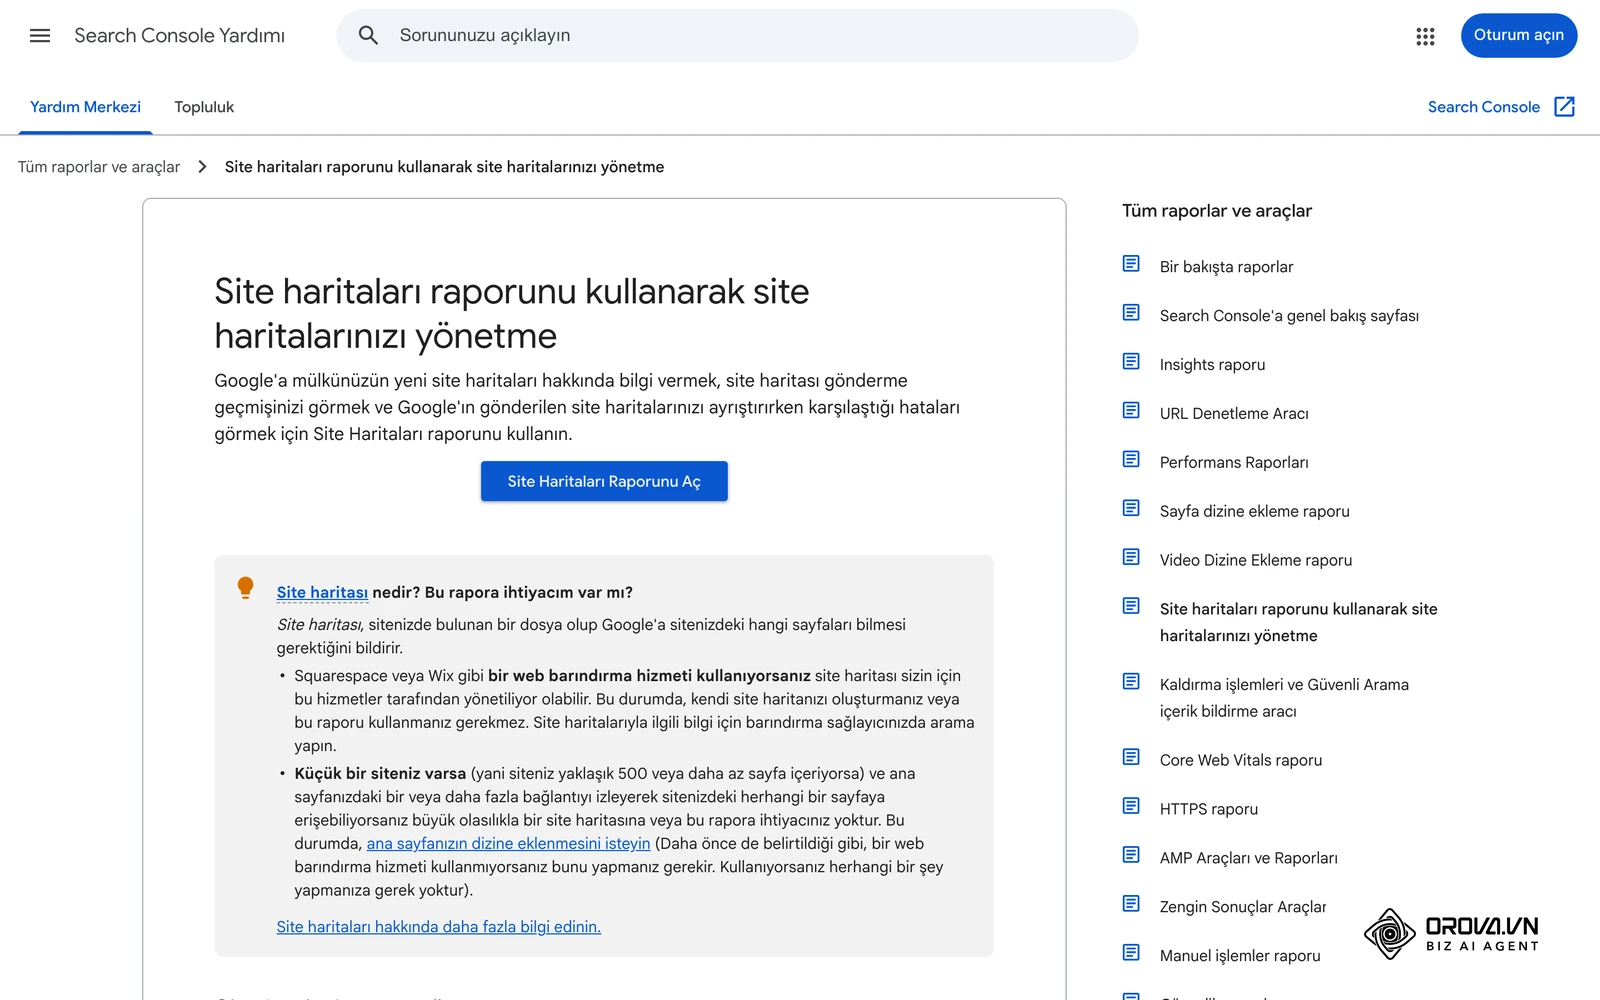This screenshot has height=1000, width=1600.
Task: Click the document icon beside Core Web Vitals raporu
Action: click(x=1131, y=757)
